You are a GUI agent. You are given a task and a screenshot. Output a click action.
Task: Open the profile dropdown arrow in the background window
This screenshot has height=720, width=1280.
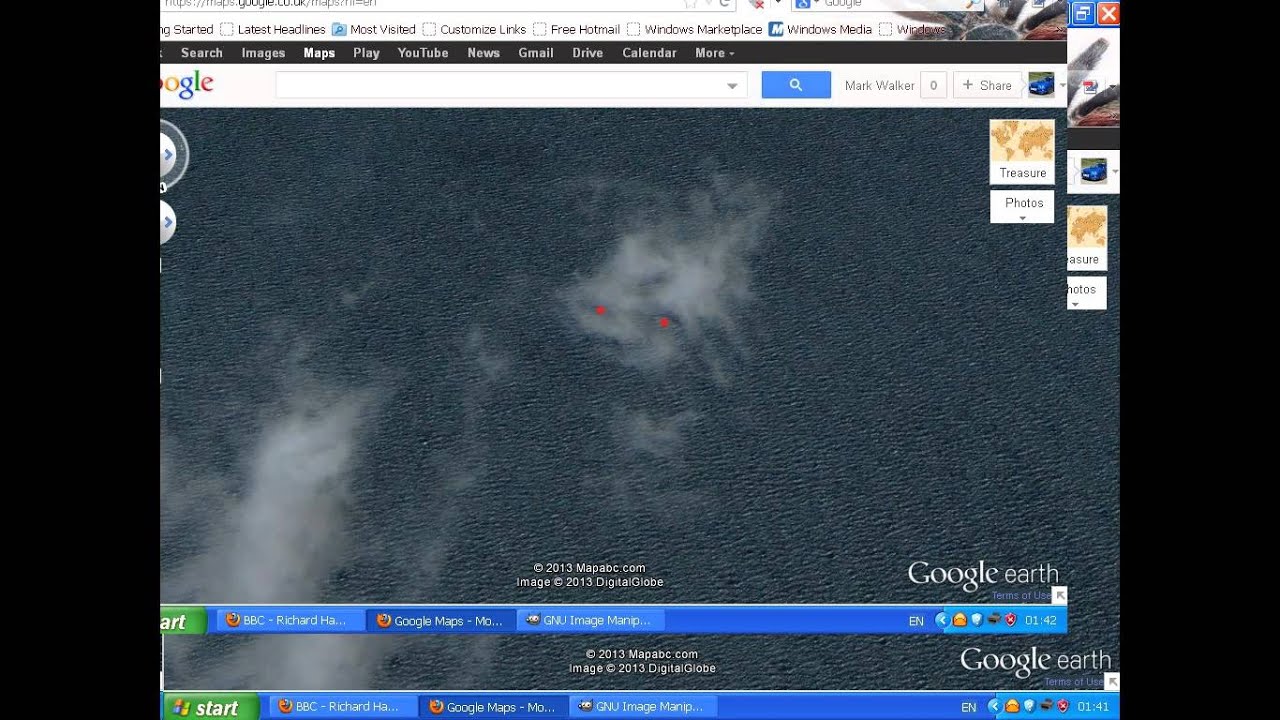pos(1114,171)
